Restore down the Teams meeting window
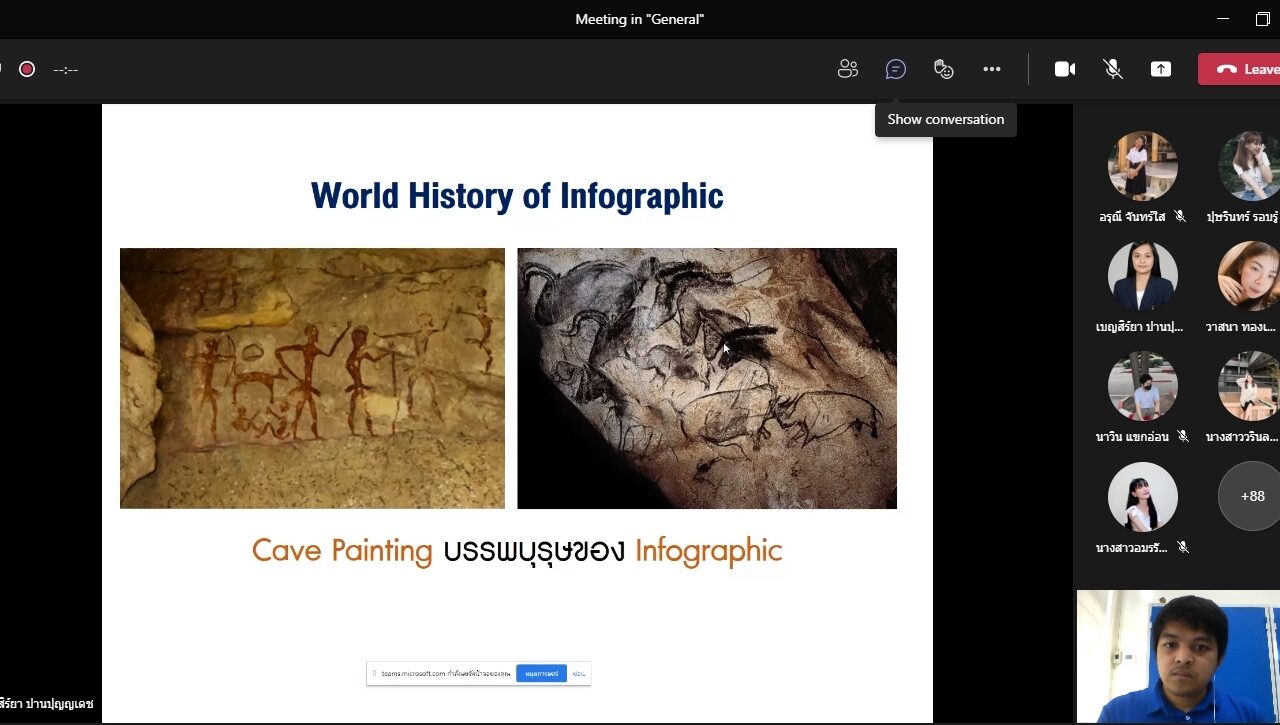 (1263, 19)
